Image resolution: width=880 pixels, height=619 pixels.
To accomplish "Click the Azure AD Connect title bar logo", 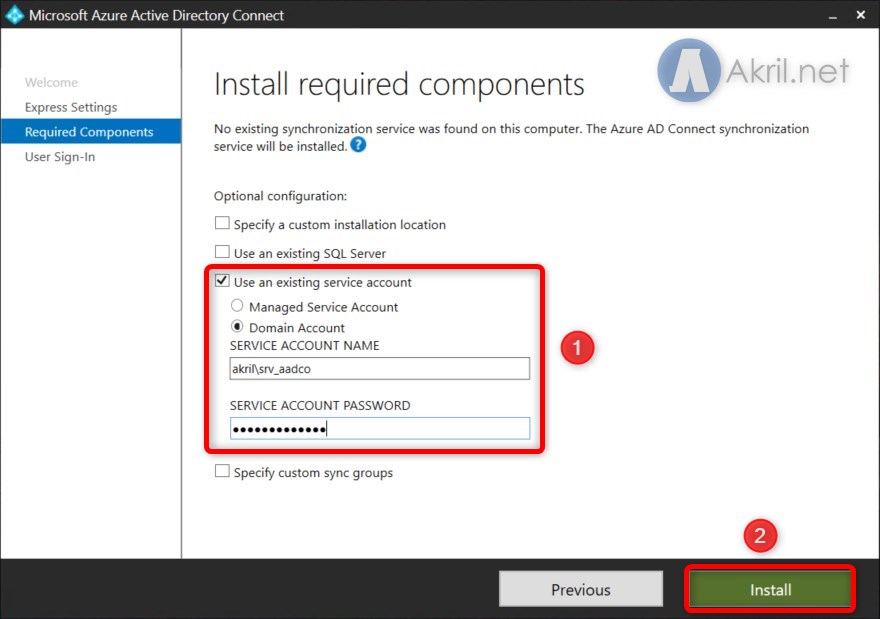I will (14, 15).
